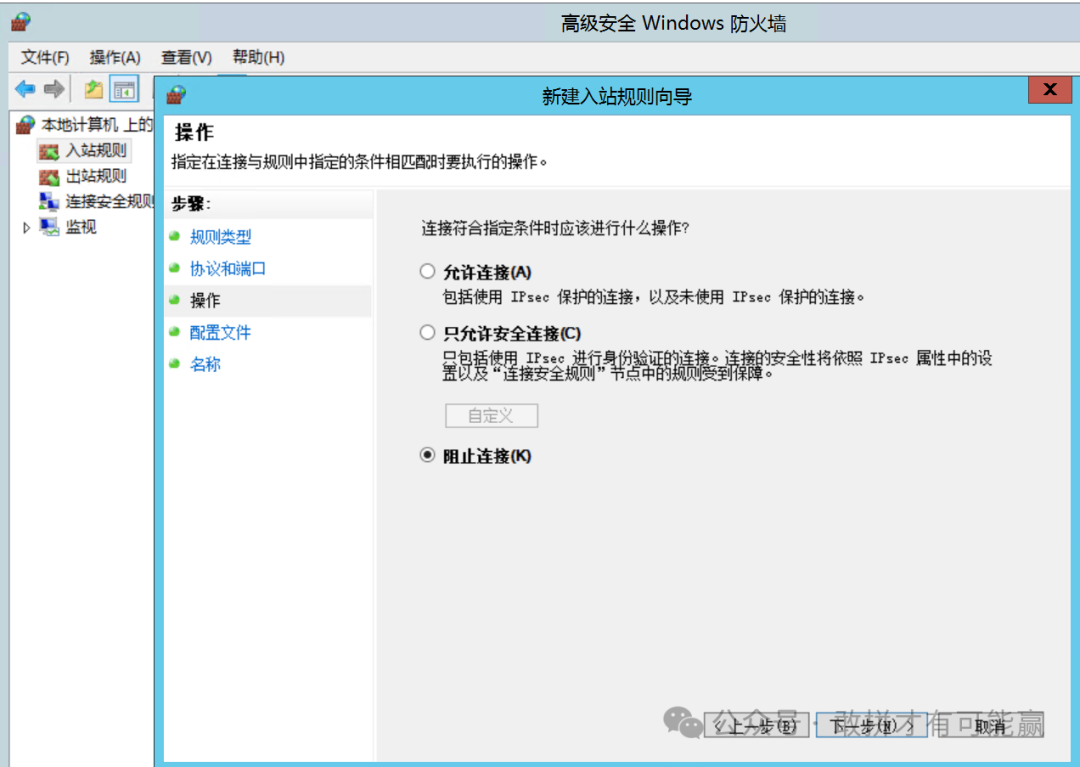Click the current 操作 step in steps list
The image size is (1080, 767).
205,300
